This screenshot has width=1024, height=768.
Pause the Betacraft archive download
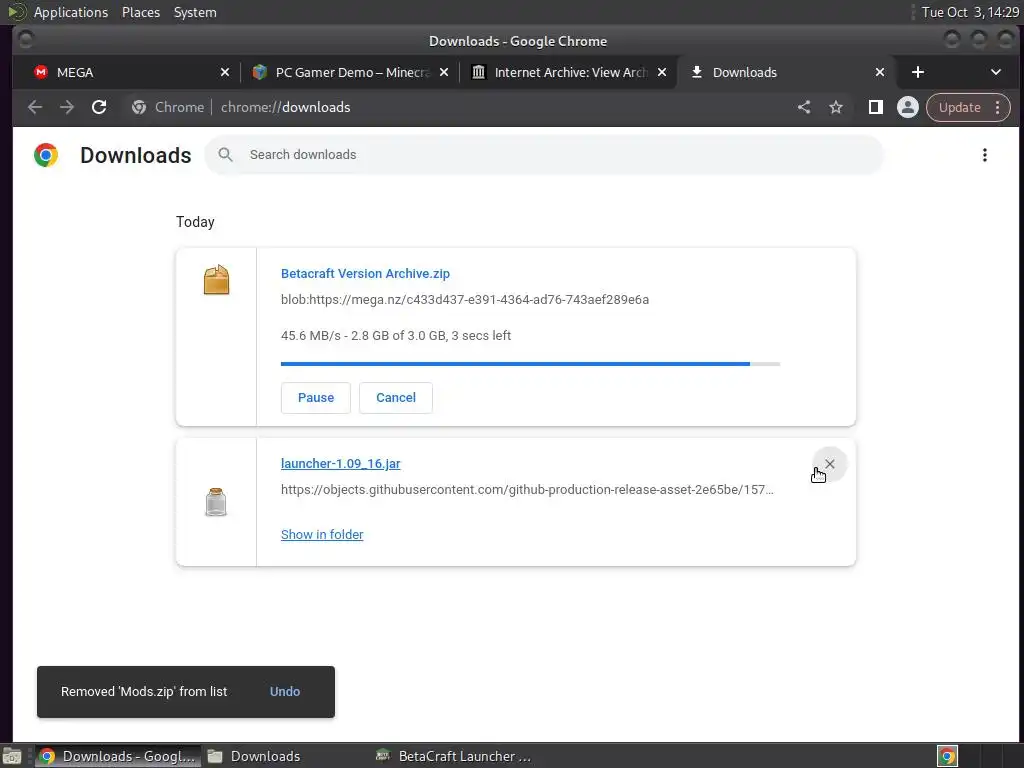coord(315,398)
